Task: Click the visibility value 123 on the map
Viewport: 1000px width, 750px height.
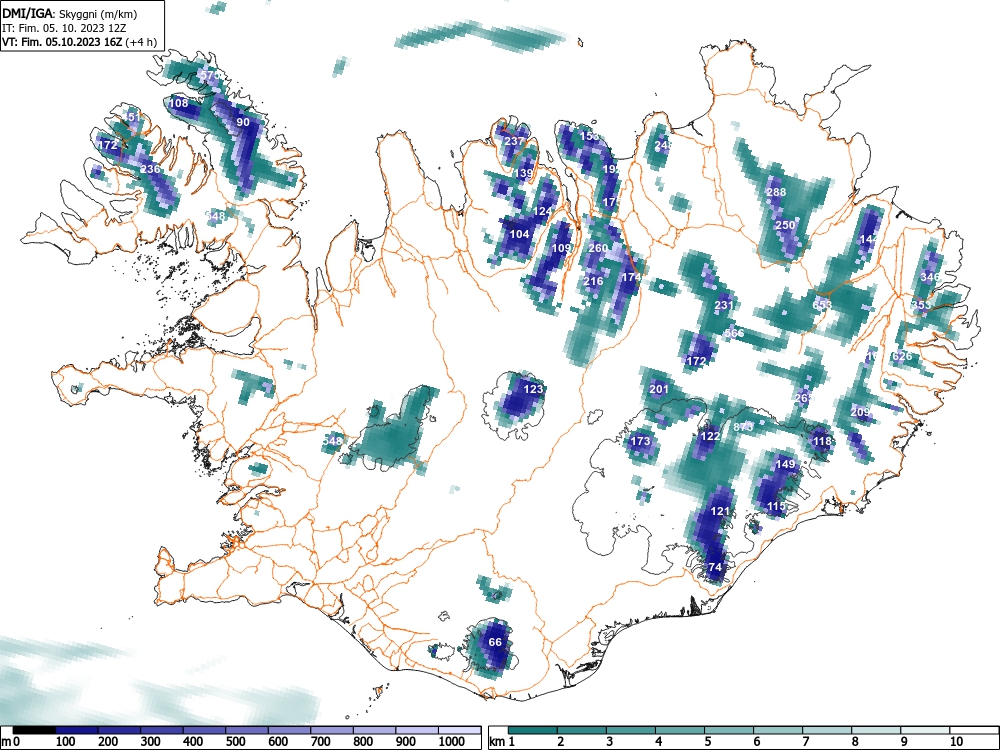Action: tap(533, 389)
